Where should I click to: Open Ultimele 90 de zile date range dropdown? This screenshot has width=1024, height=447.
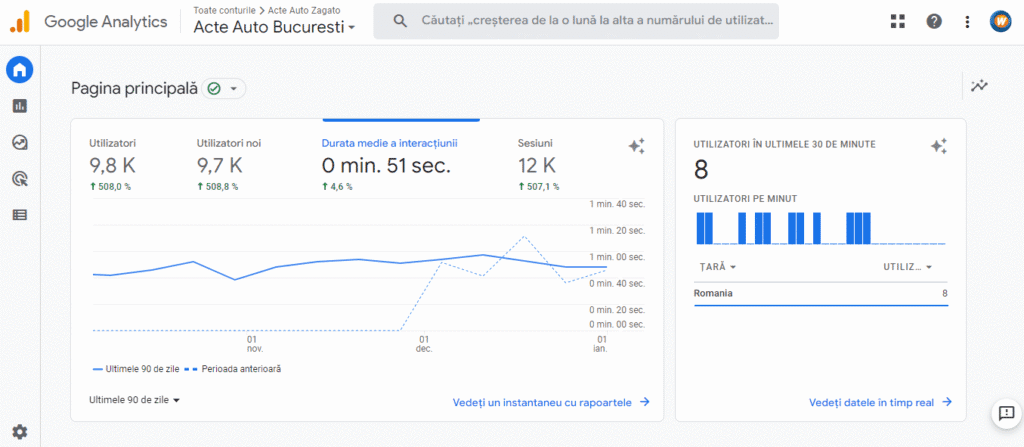coord(135,400)
